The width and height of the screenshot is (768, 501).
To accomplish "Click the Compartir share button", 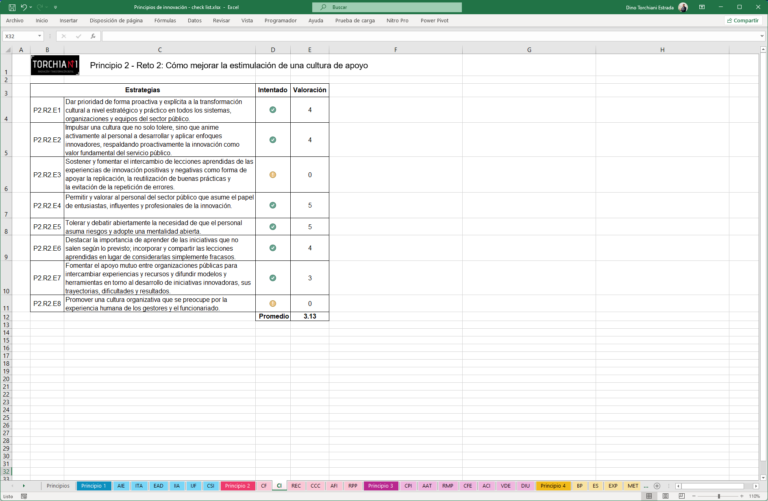I will click(743, 21).
